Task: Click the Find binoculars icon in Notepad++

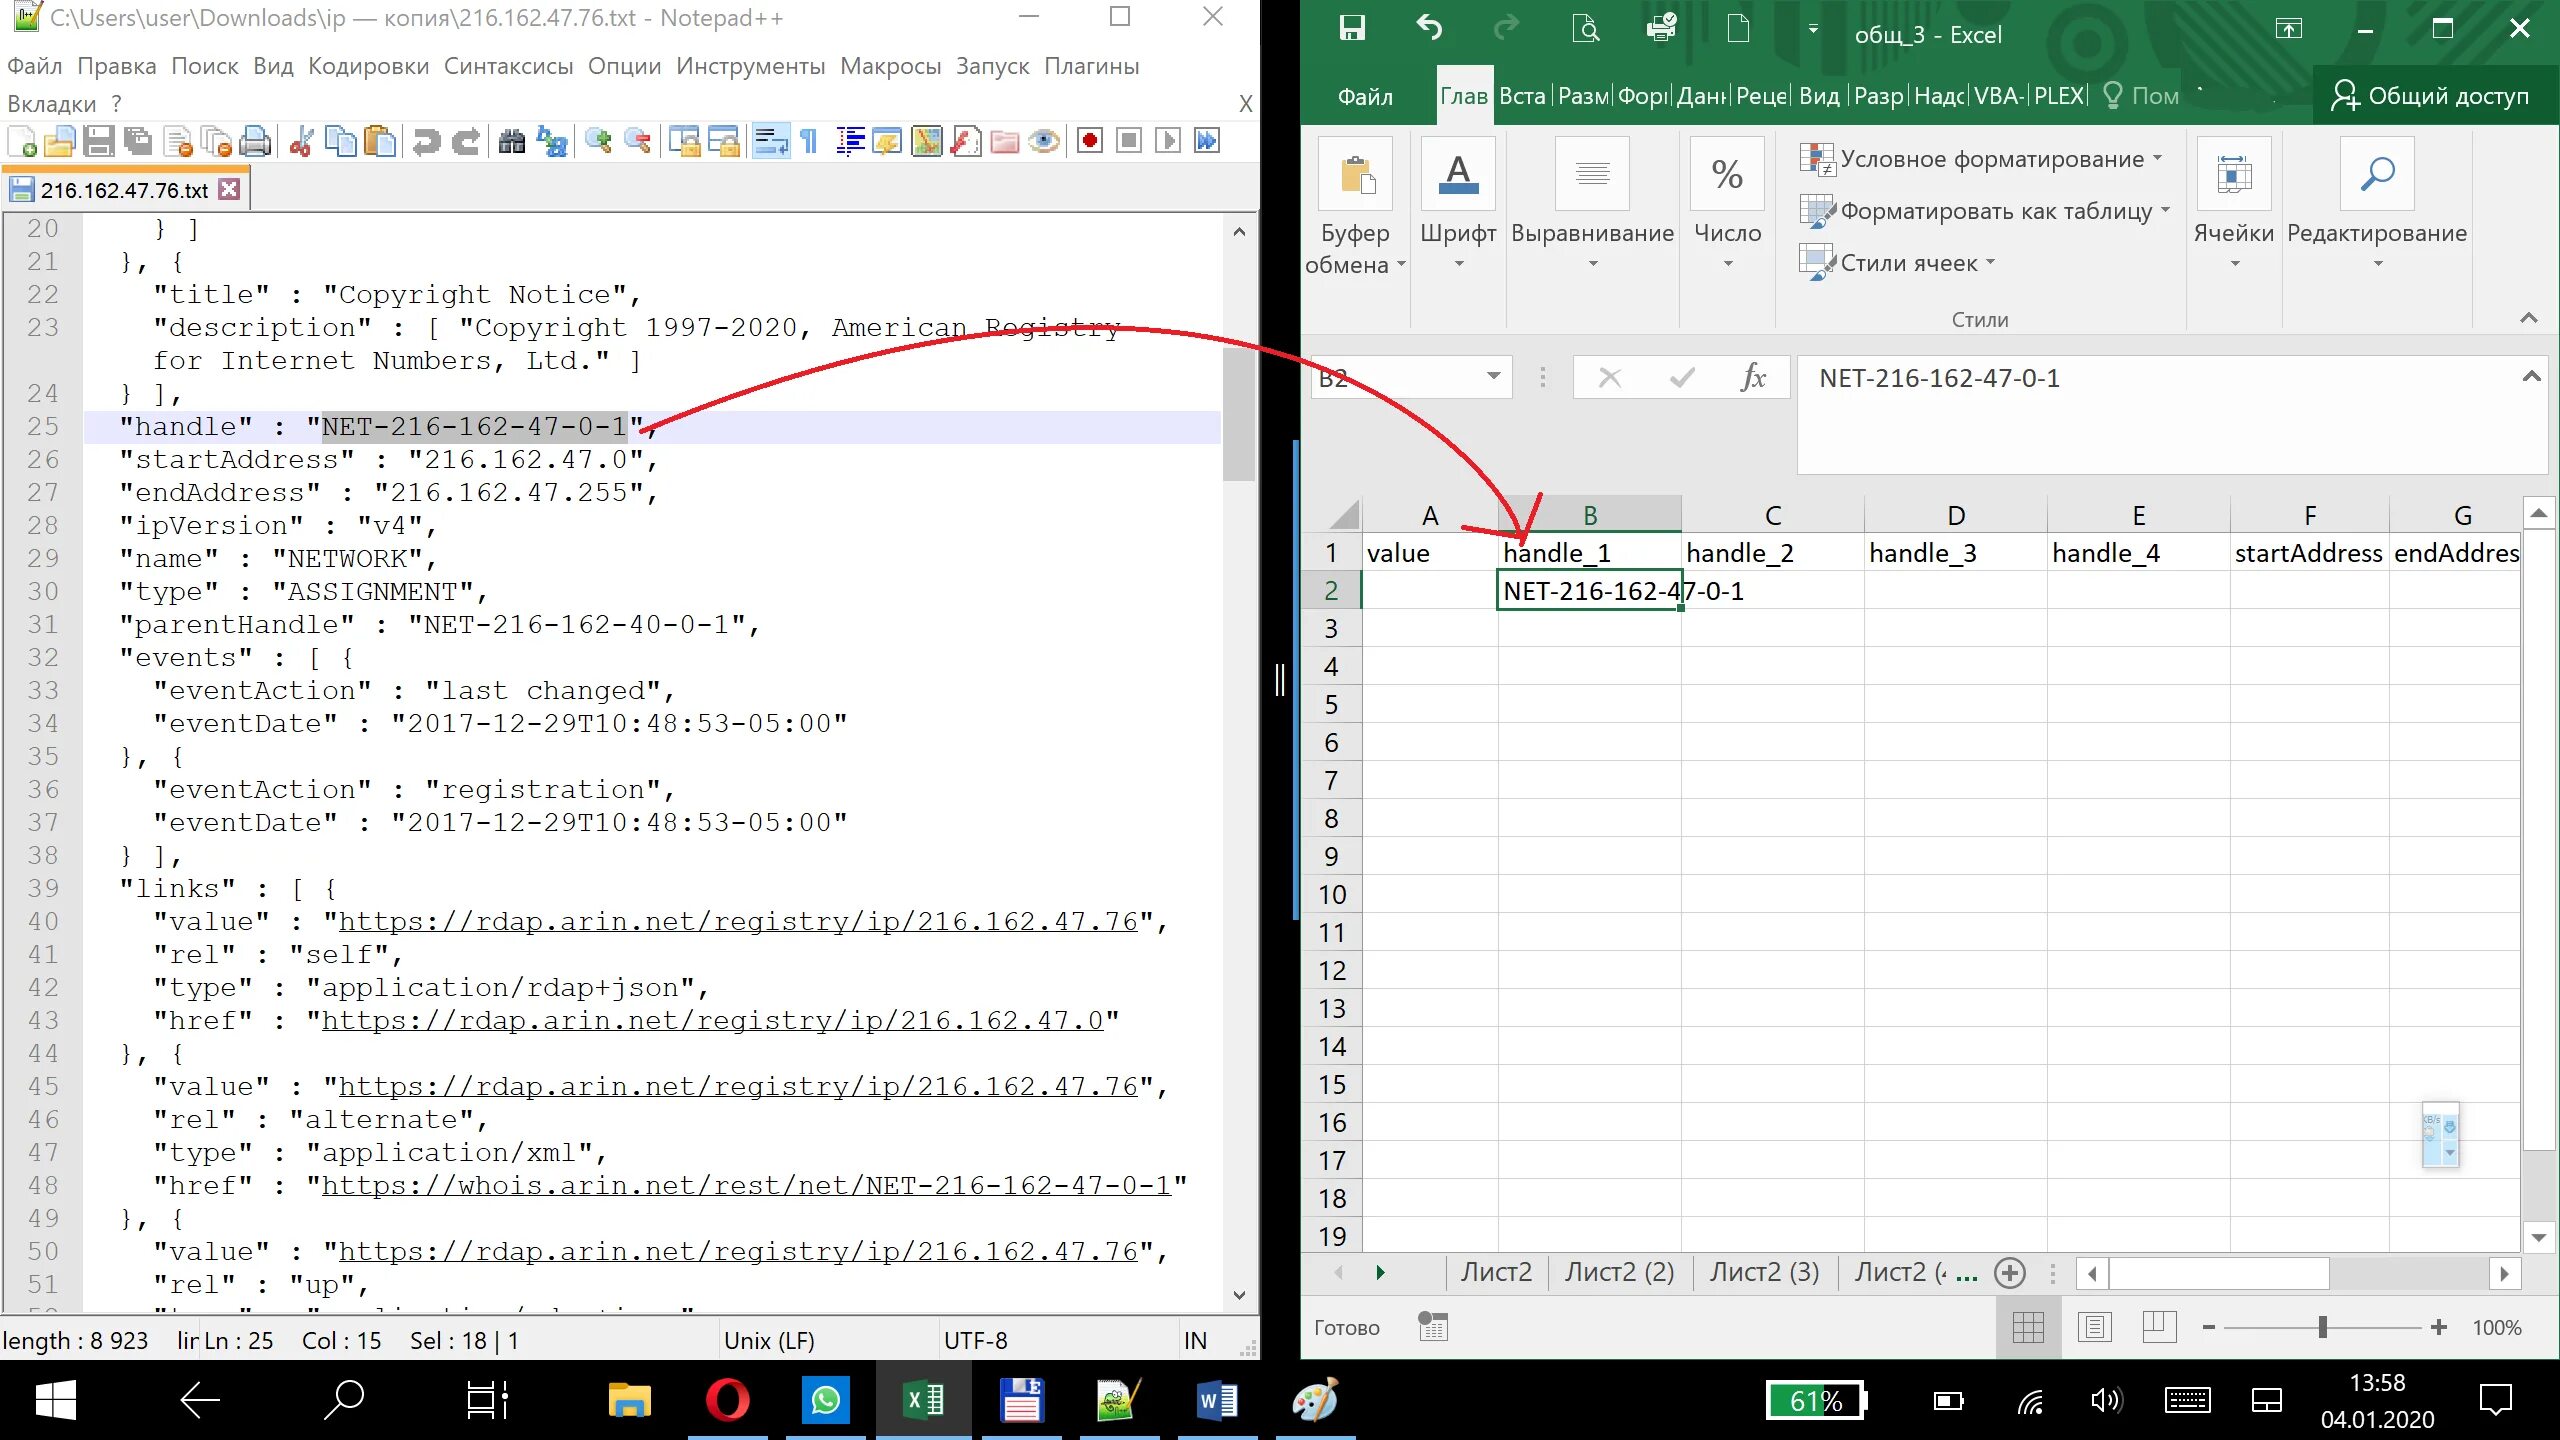Action: pyautogui.click(x=511, y=142)
